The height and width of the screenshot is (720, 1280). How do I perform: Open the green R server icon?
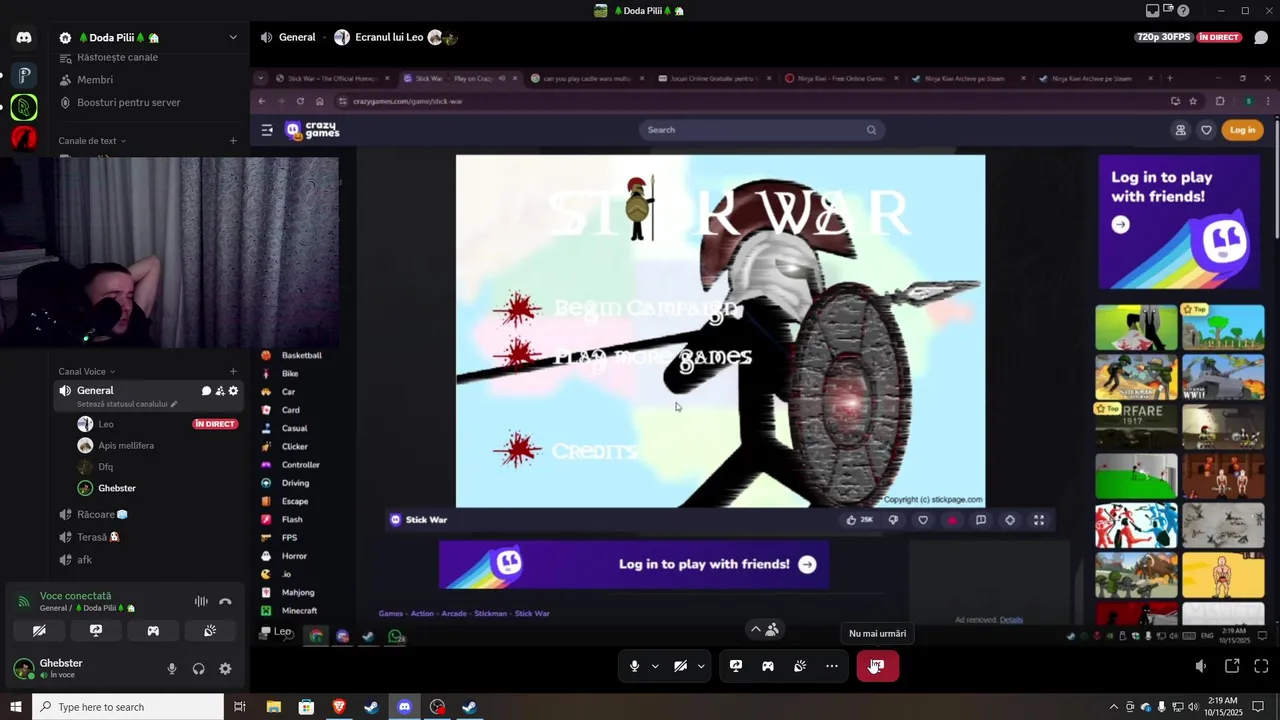[24, 106]
